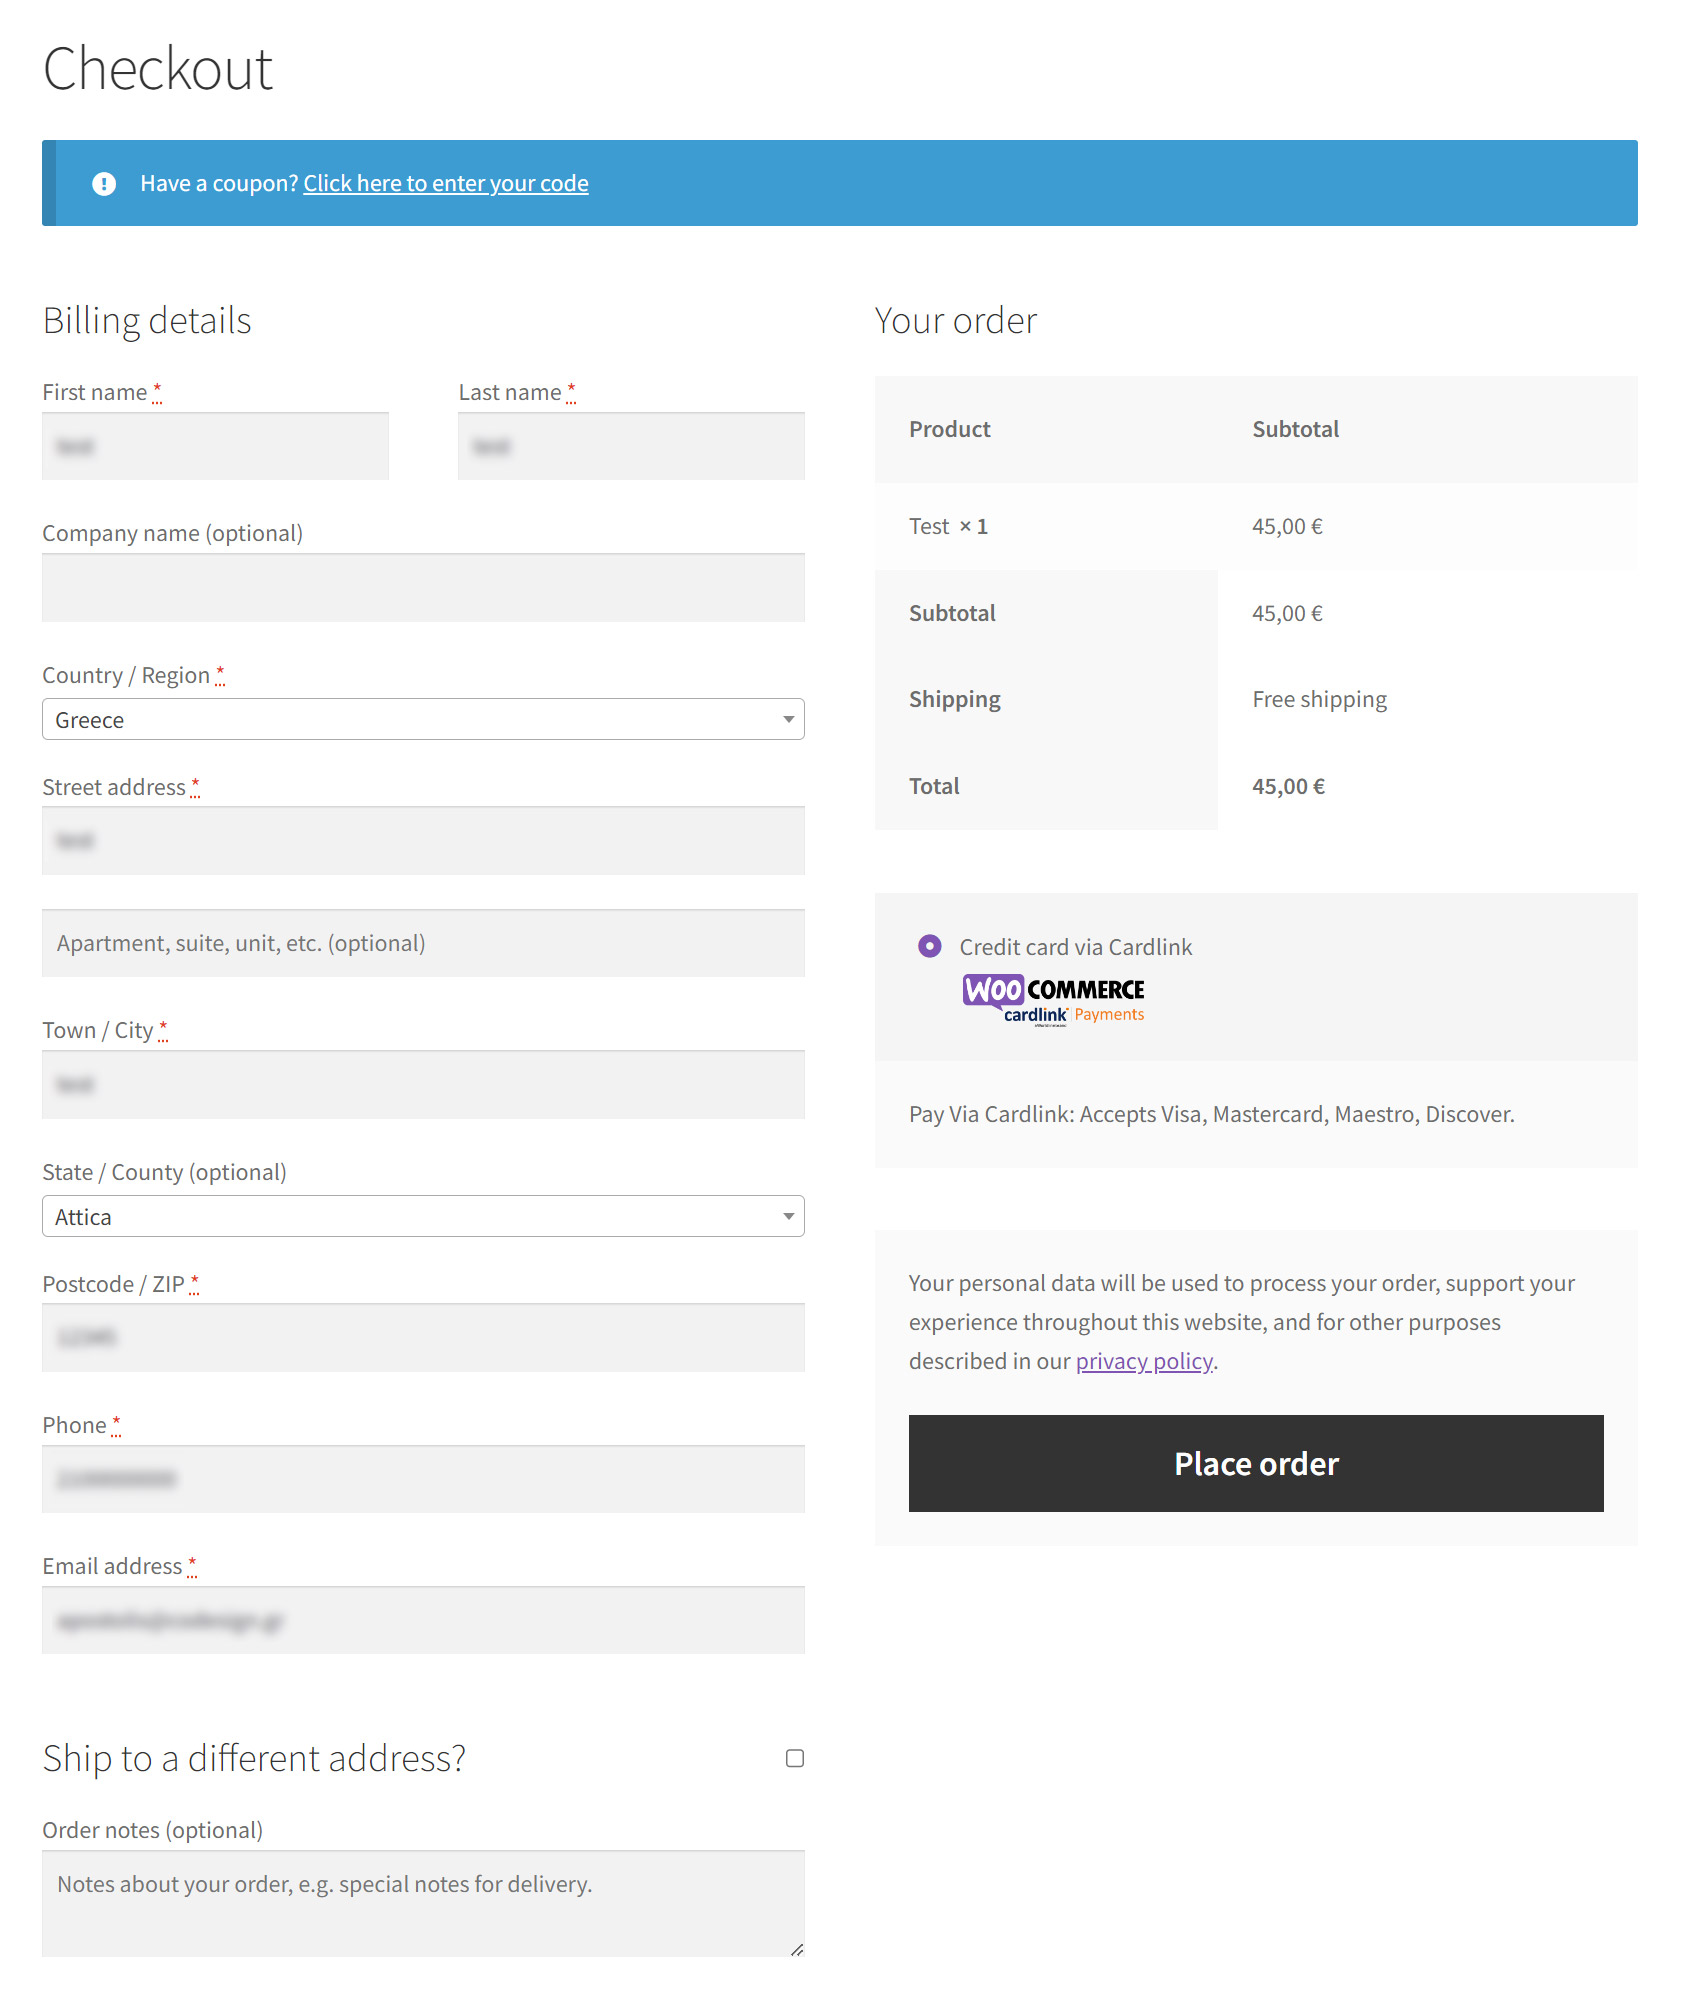Click the Company name input
This screenshot has height=2010, width=1688.
423,589
